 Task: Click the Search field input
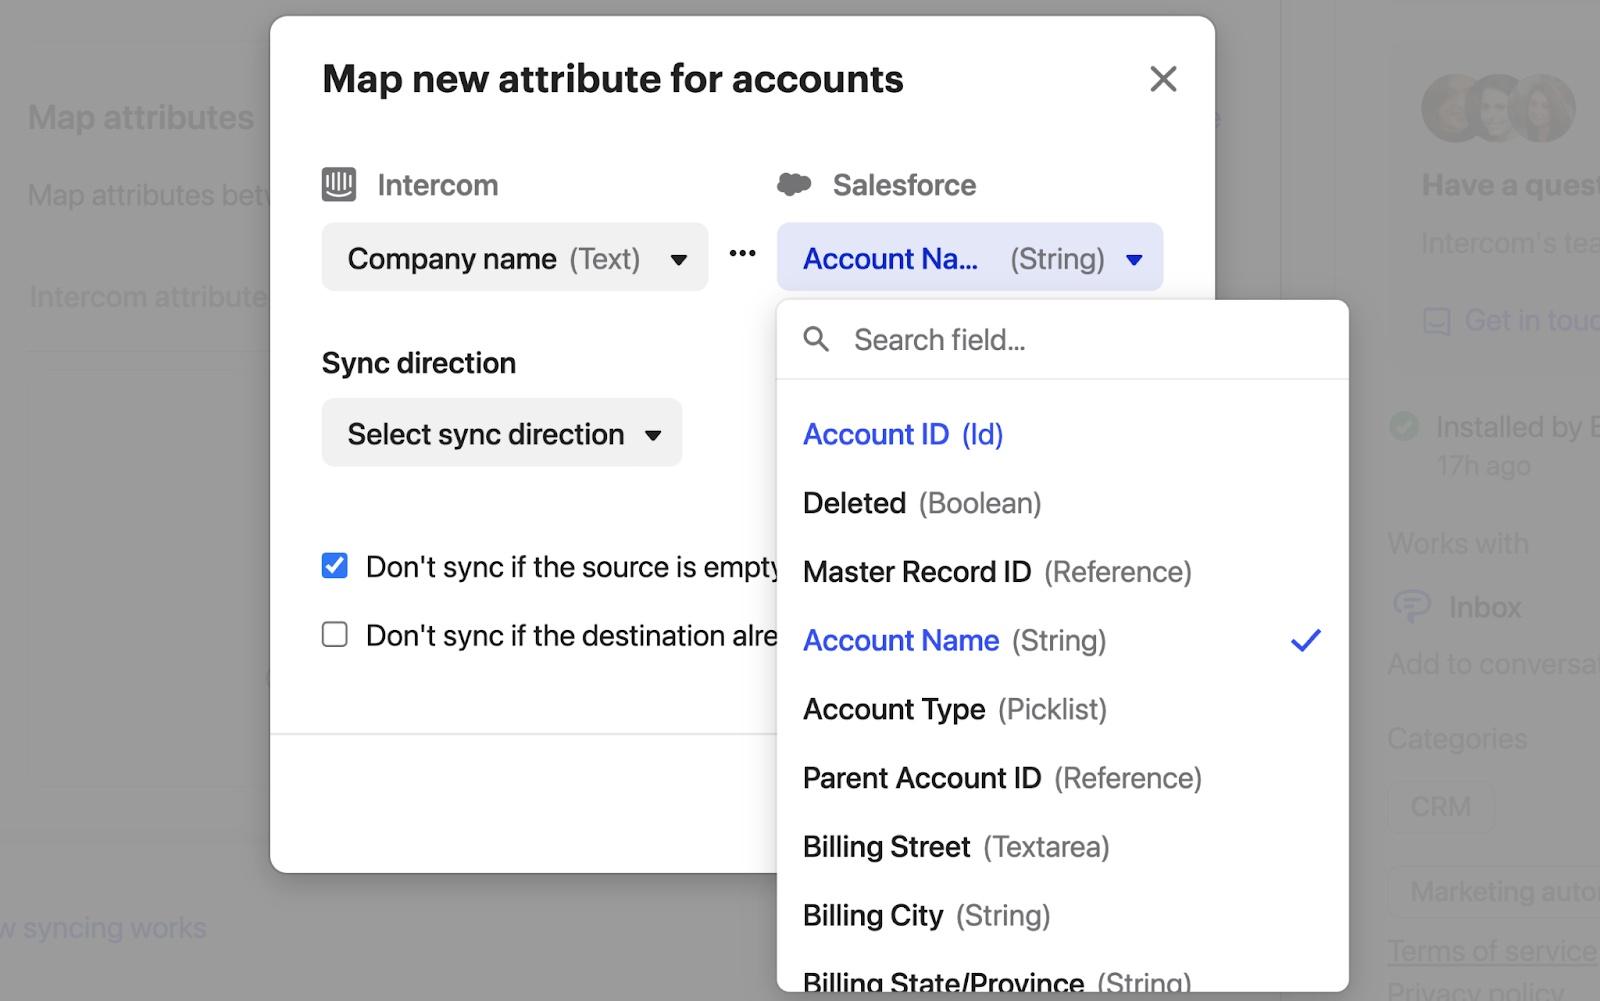1062,340
